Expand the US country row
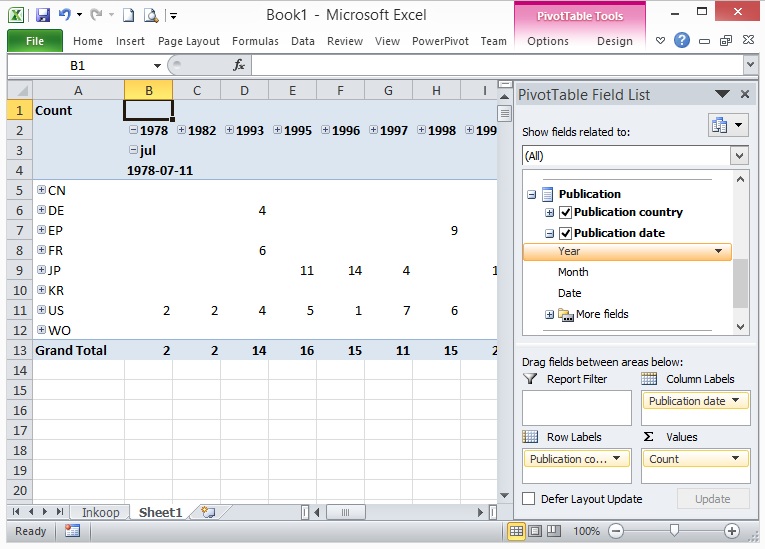This screenshot has height=549, width=765. (41, 310)
